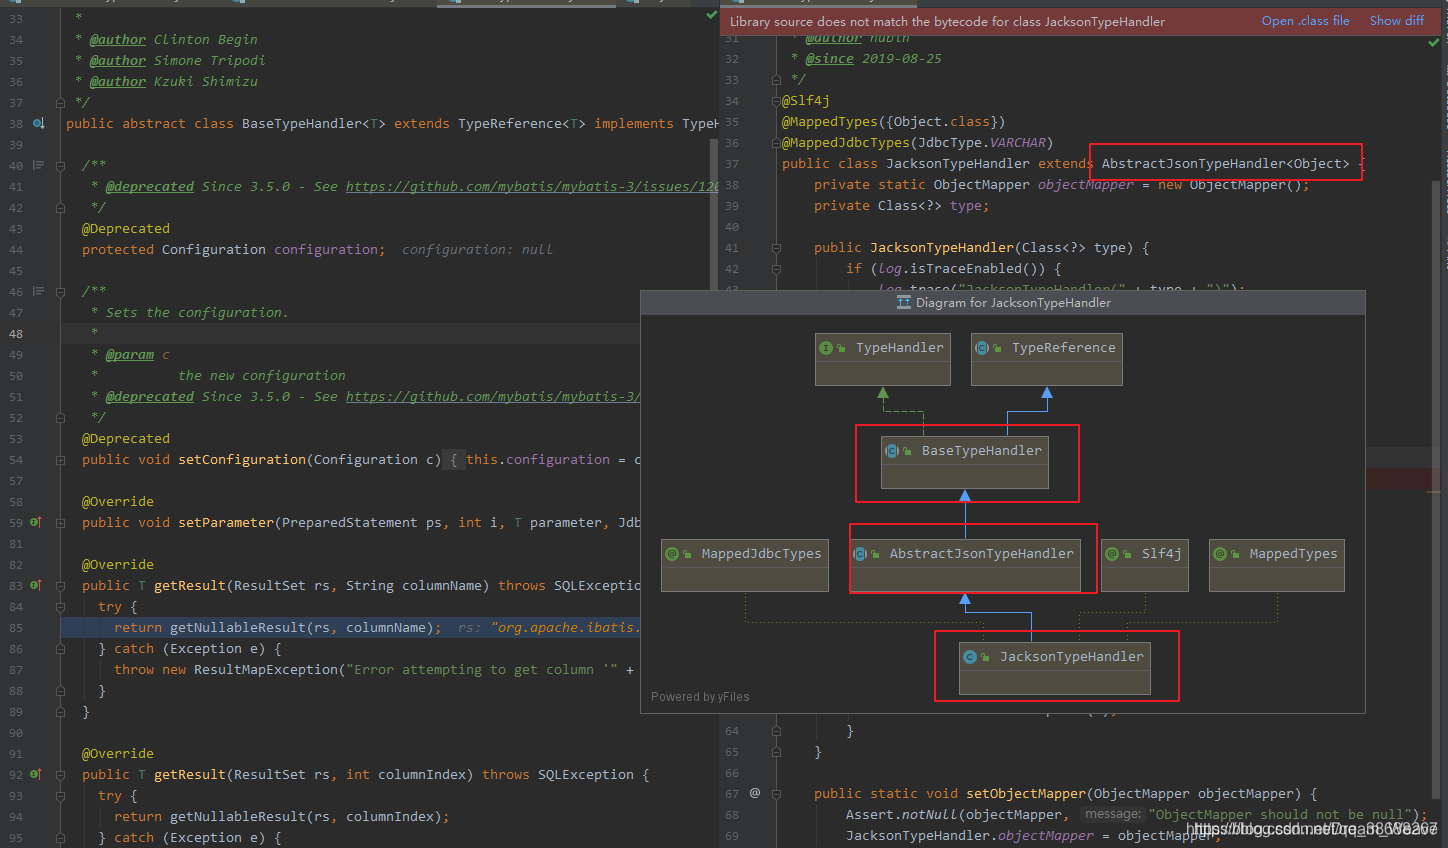Click the green inspection checkmark in left editor
The height and width of the screenshot is (848, 1448).
[711, 15]
